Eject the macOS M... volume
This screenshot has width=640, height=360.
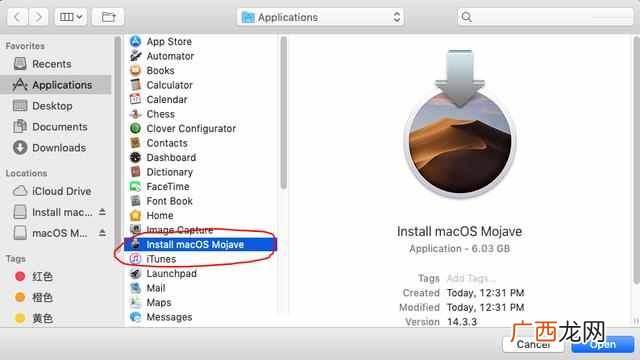pos(102,233)
